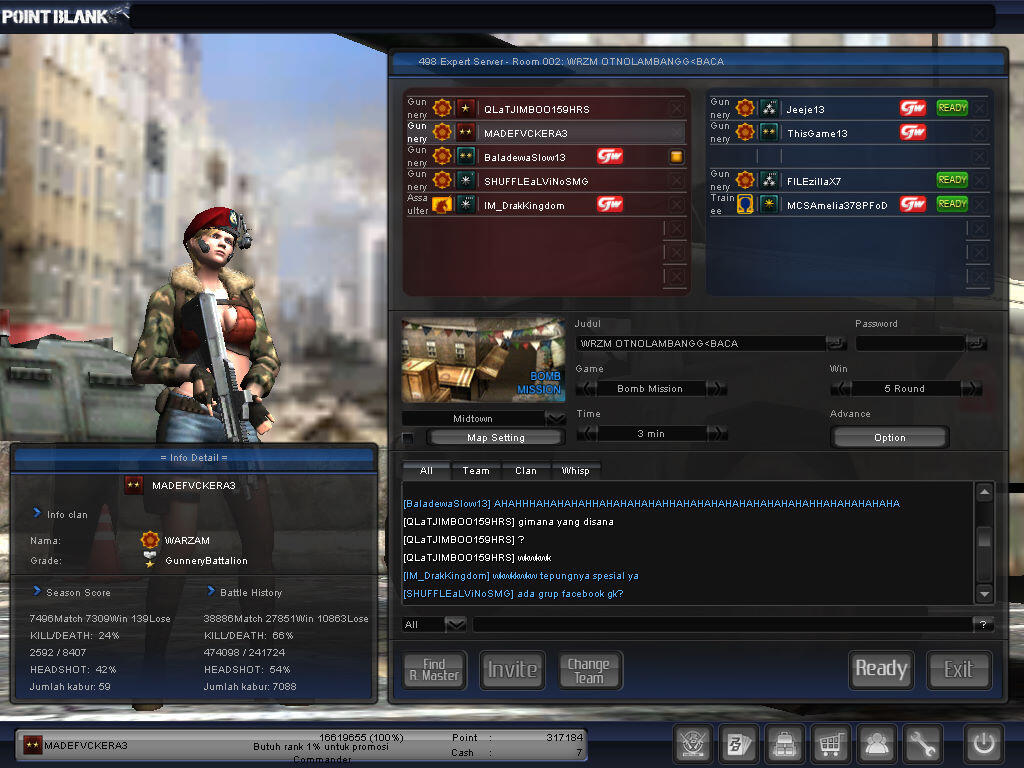Open the PB cards collection icon

(739, 744)
